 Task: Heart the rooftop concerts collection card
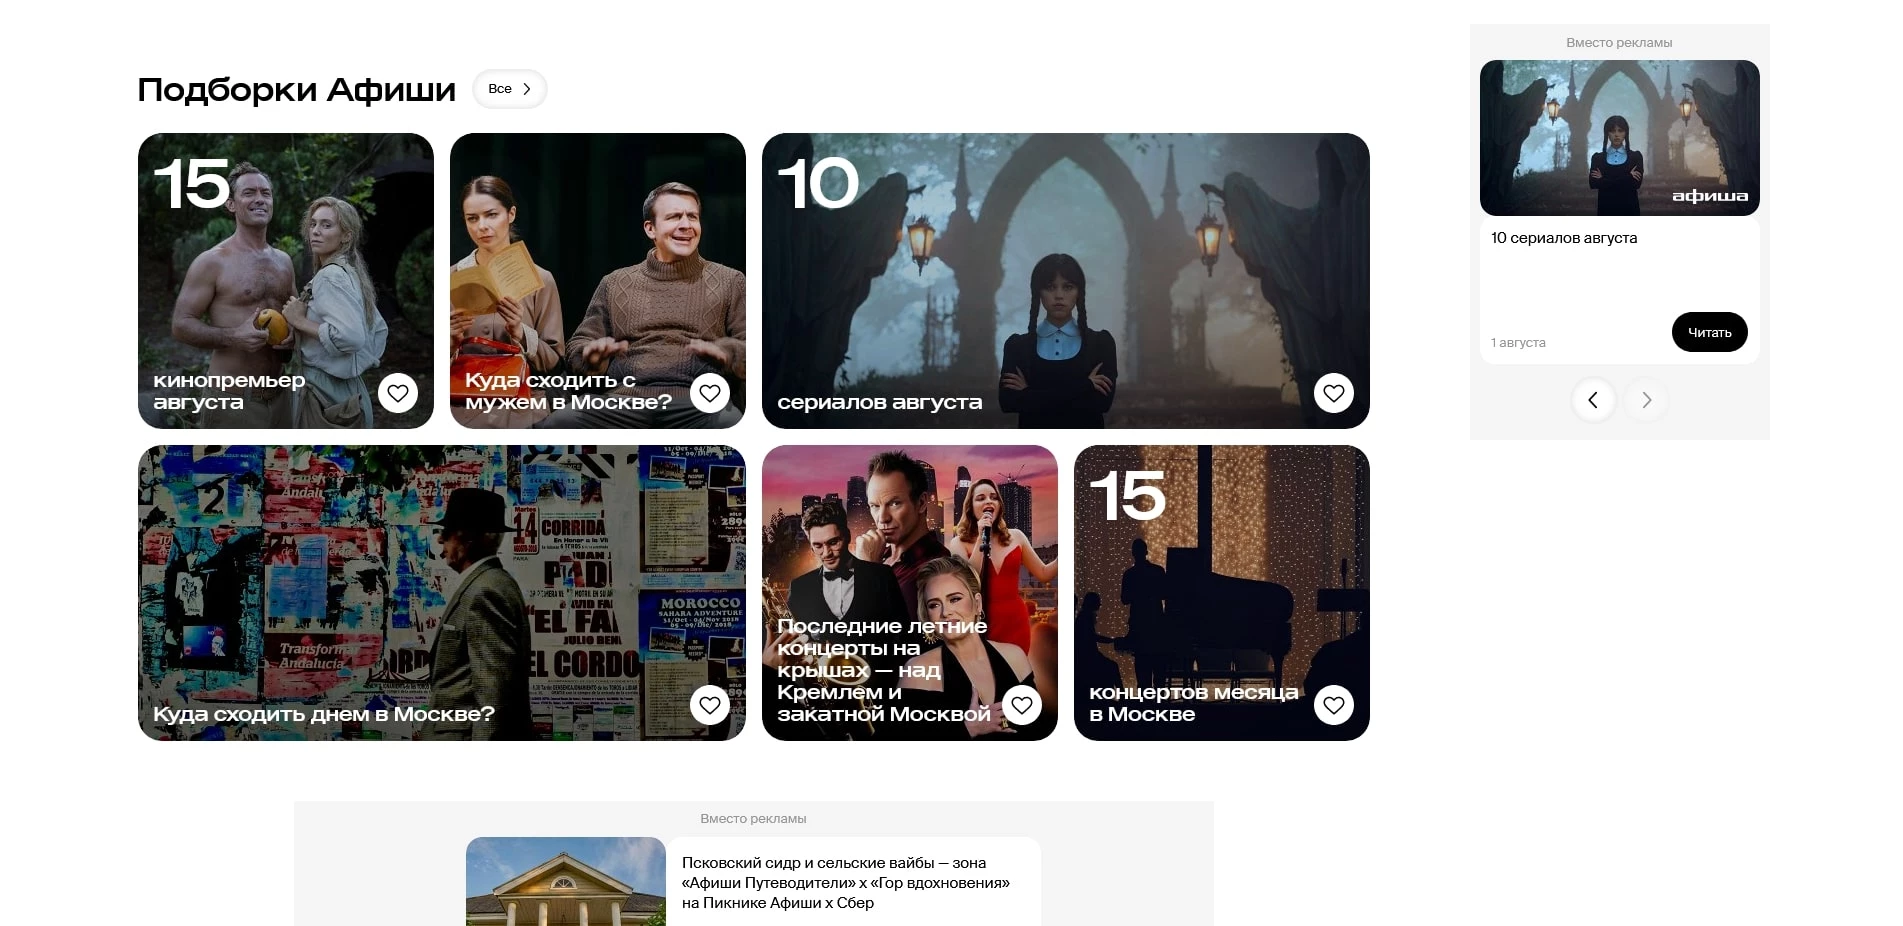[x=1022, y=705]
